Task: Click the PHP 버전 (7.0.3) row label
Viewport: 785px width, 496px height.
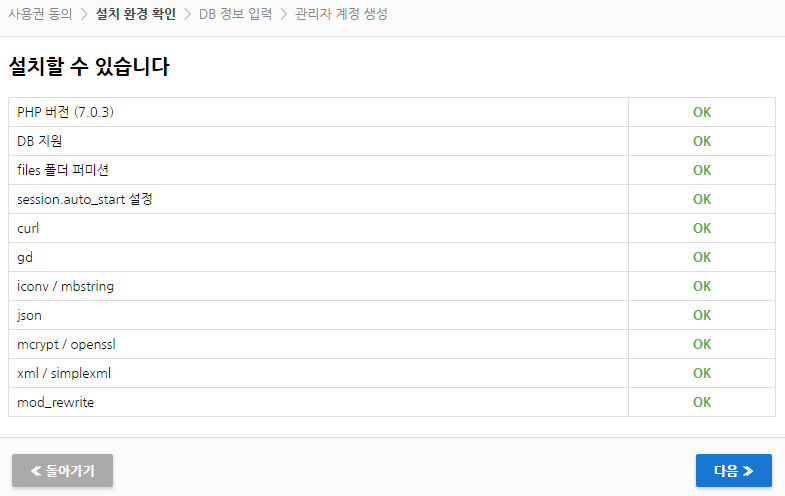Action: tap(66, 112)
